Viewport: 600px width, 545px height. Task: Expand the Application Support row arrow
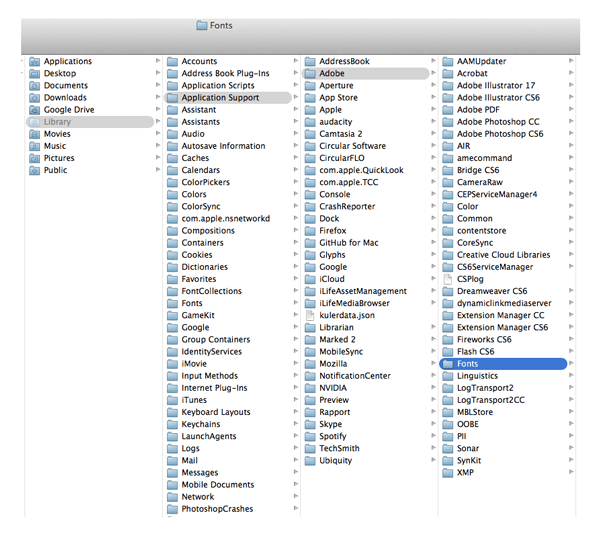tap(296, 97)
